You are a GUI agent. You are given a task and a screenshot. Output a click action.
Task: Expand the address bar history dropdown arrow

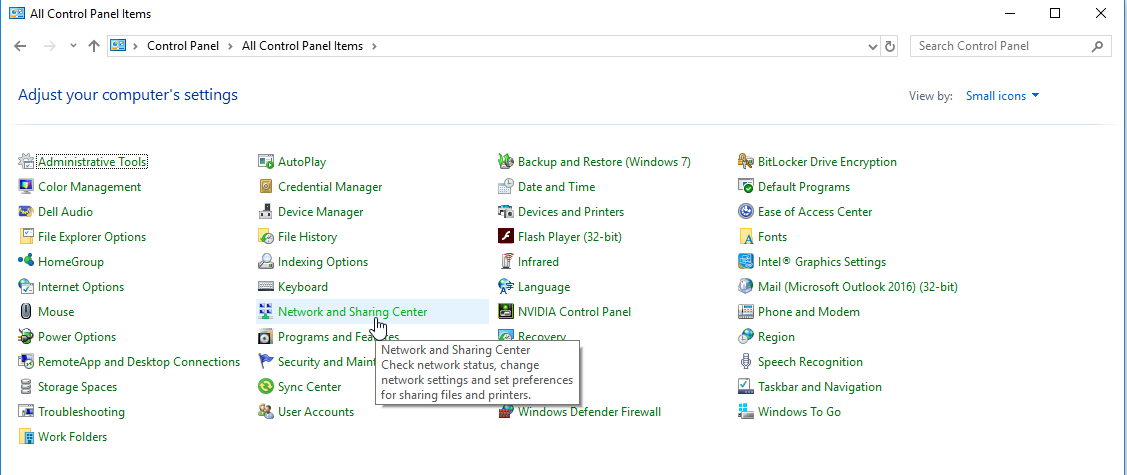pyautogui.click(x=873, y=46)
